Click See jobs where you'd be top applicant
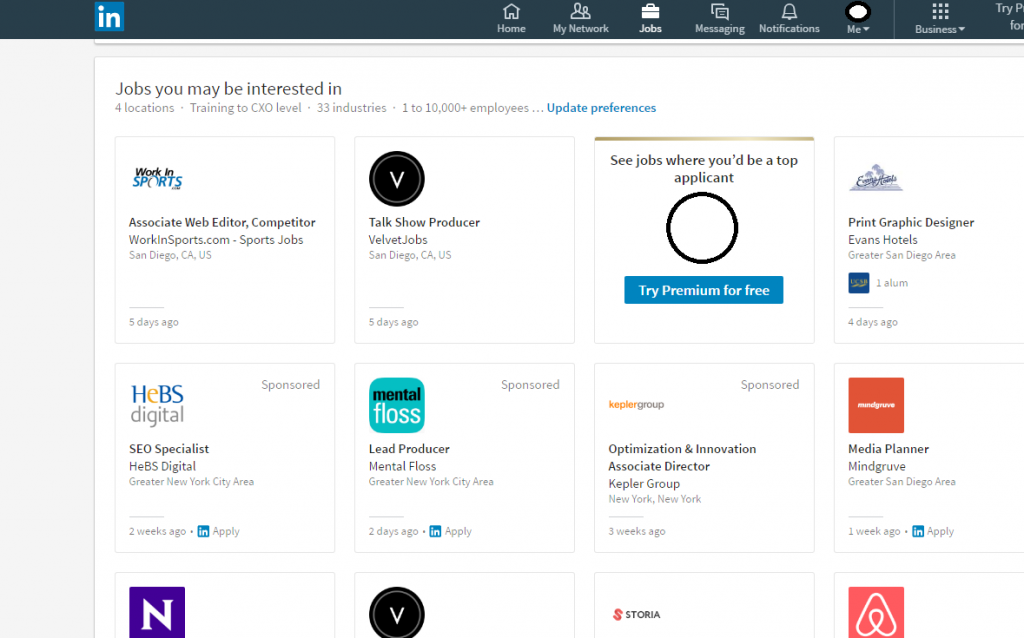Screen dimensions: 1024x638 pyautogui.click(x=704, y=168)
